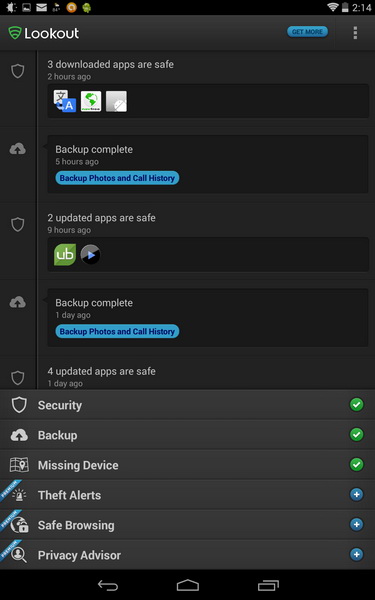
Task: Tap the cloud icon beside 1 day ago backup
Action: click(18, 302)
